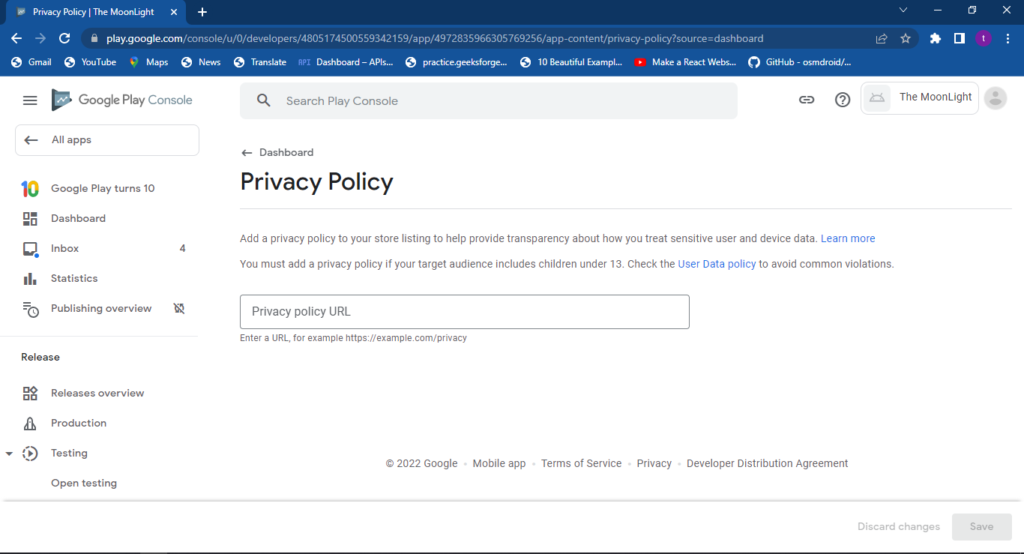Viewport: 1024px width, 554px height.
Task: Open the Production release page
Action: [78, 423]
